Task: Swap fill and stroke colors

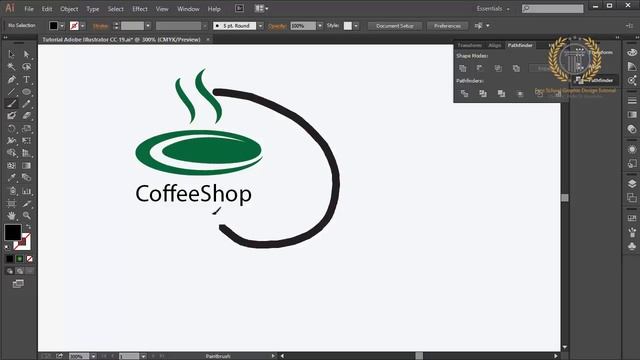Action: click(x=28, y=227)
